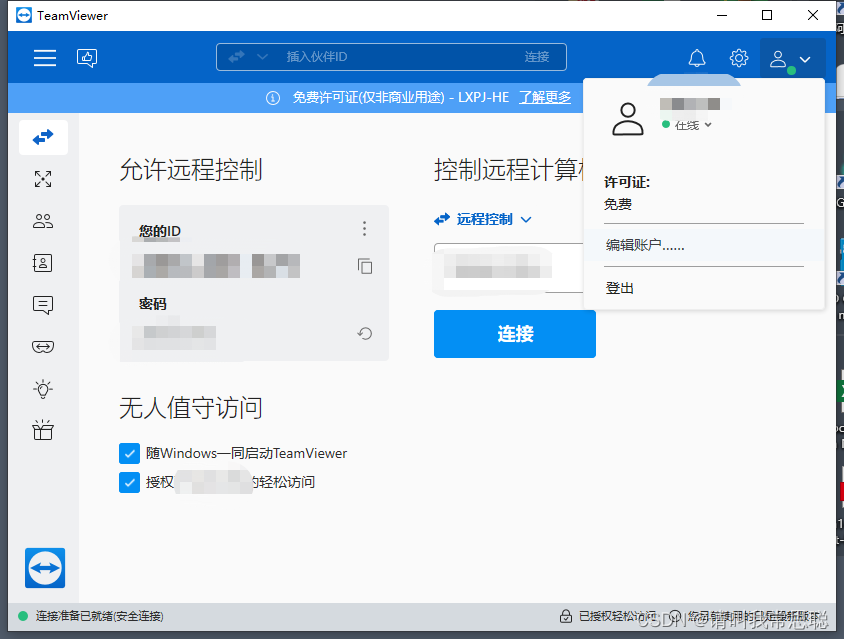This screenshot has height=639, width=844.
Task: Click the feedback thumbs-up icon
Action: pyautogui.click(x=87, y=58)
